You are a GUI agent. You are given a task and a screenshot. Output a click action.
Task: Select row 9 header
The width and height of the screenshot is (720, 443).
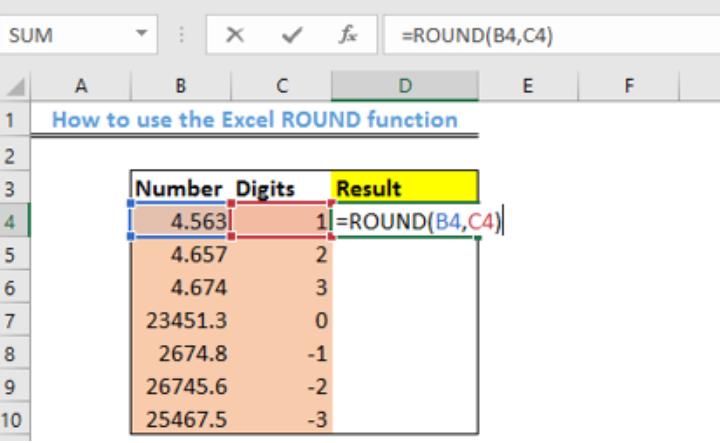[x=15, y=387]
